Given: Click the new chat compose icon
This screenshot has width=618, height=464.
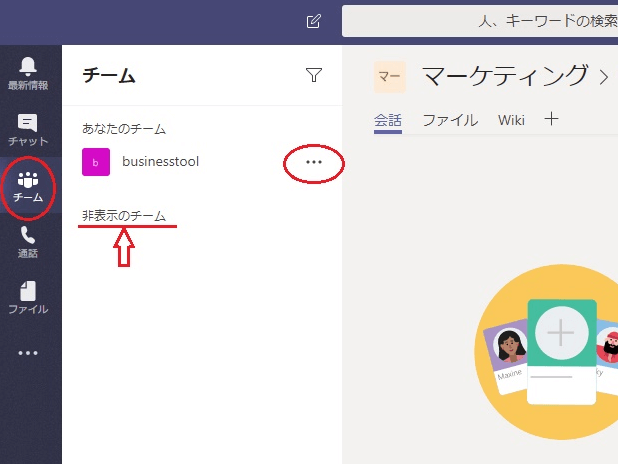Looking at the screenshot, I should [x=314, y=21].
